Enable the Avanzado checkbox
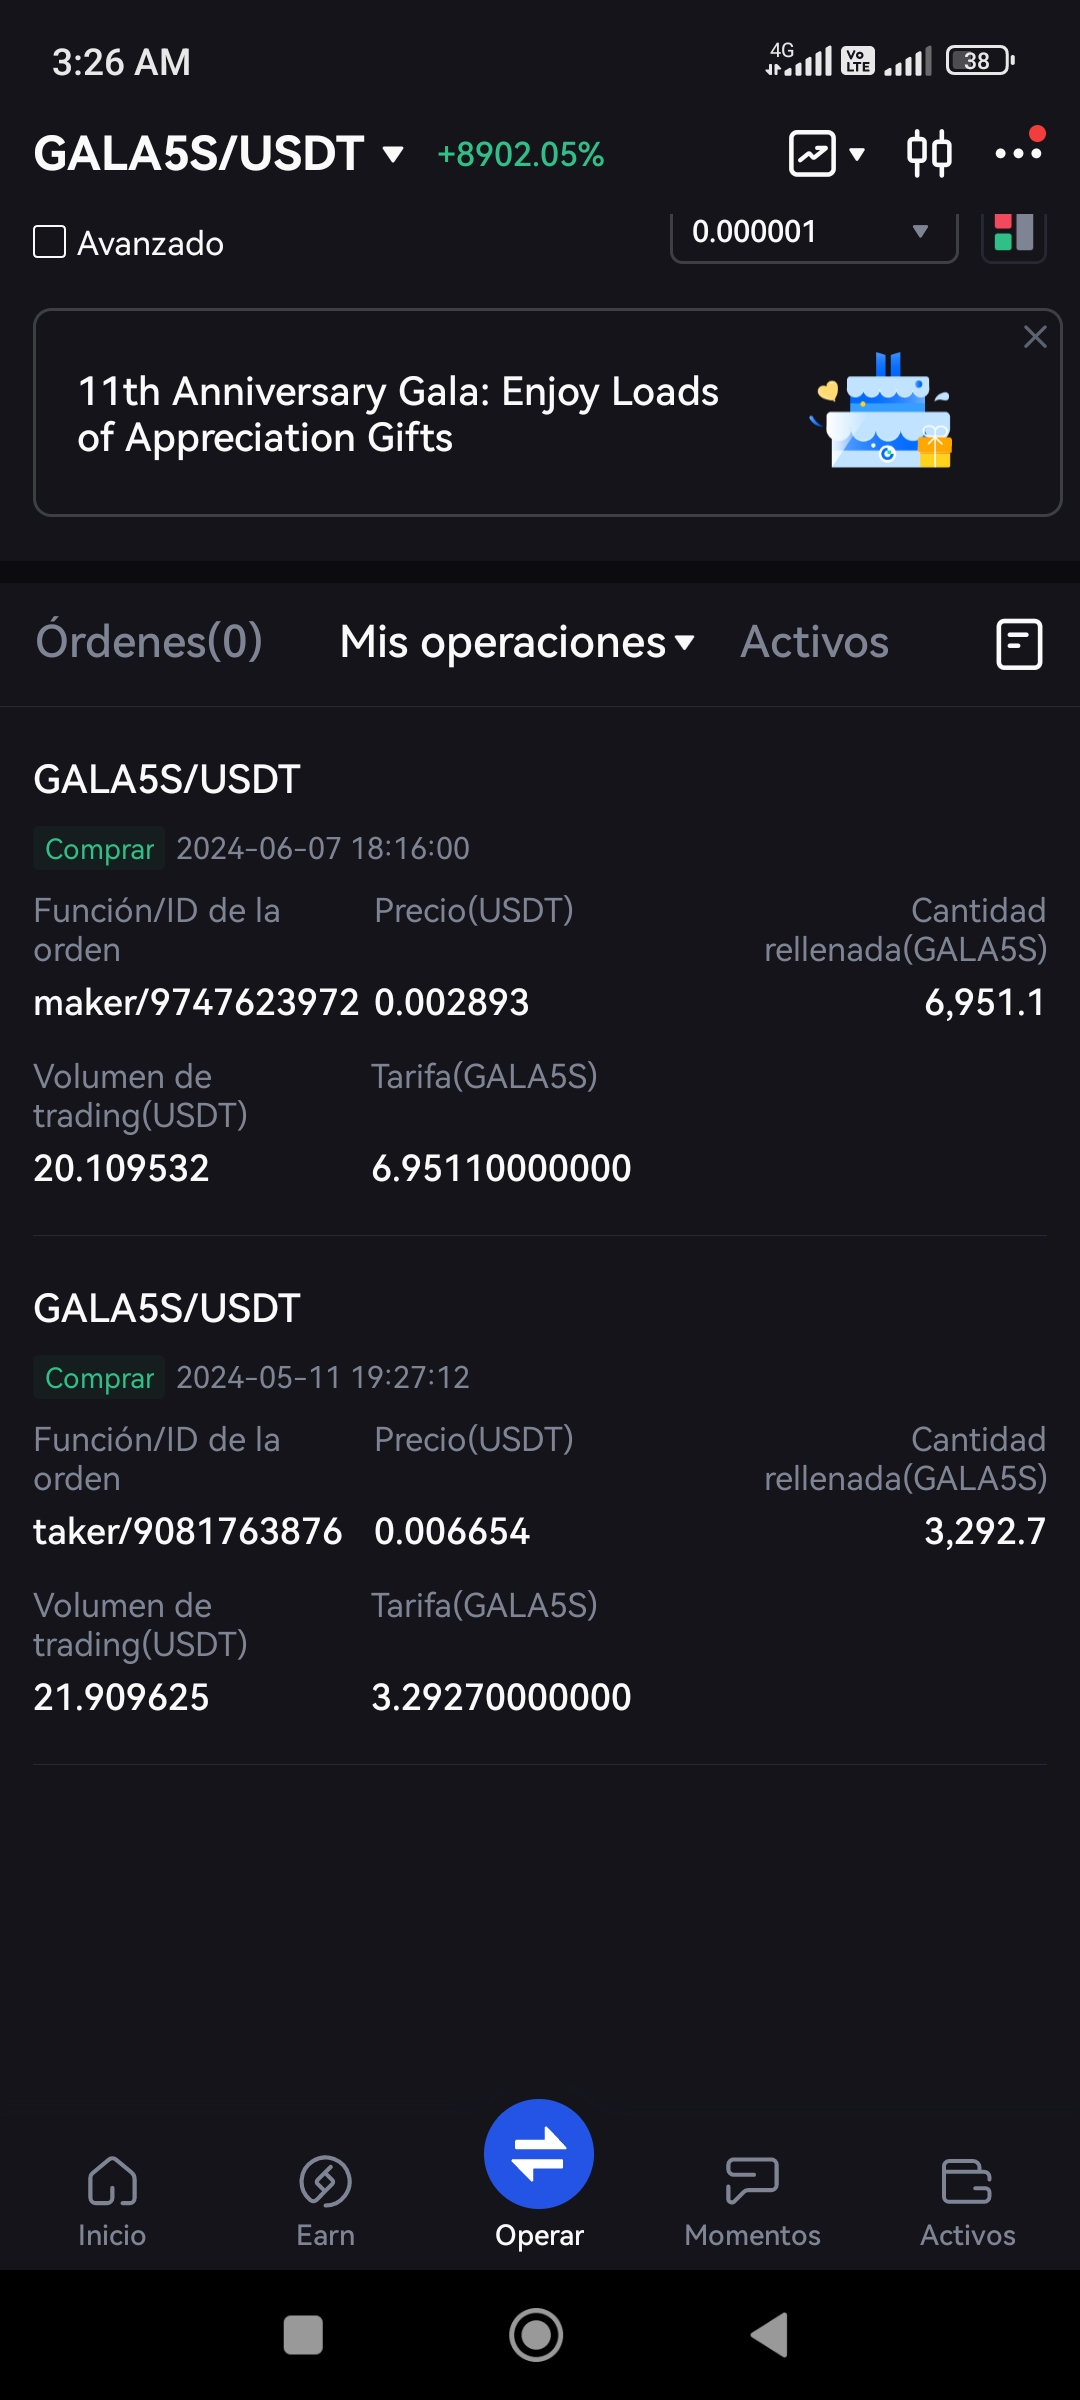The image size is (1080, 2400). click(x=50, y=242)
